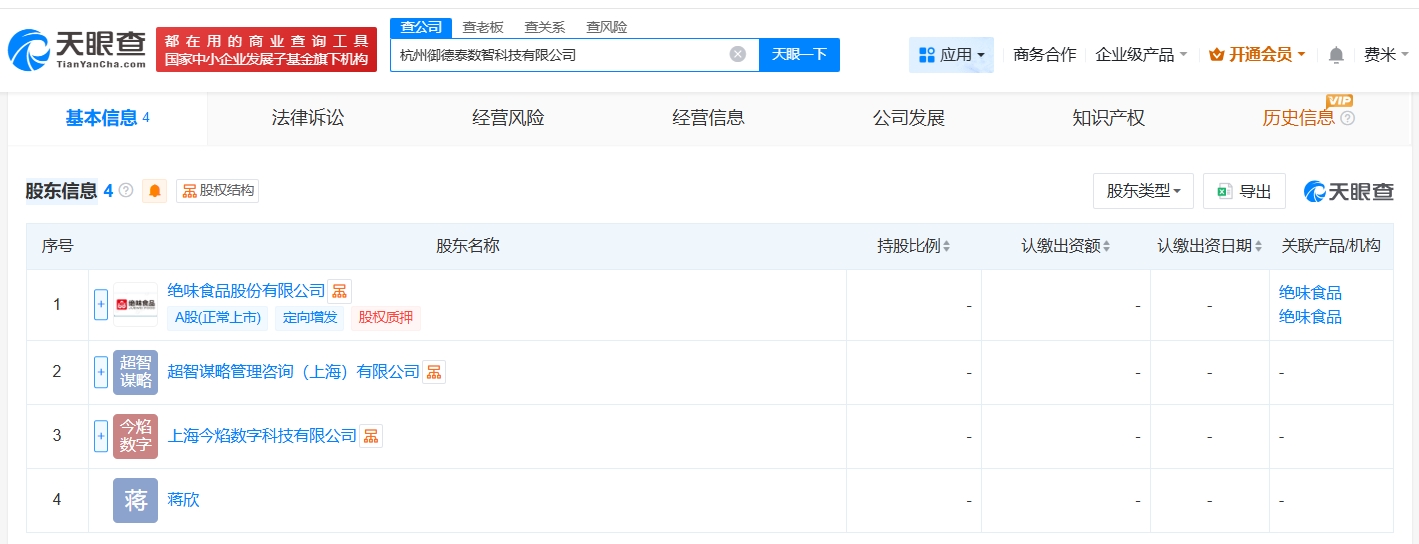This screenshot has width=1419, height=544.
Task: Expand row for 上海今焰数字科技有限公司
Action: click(101, 436)
